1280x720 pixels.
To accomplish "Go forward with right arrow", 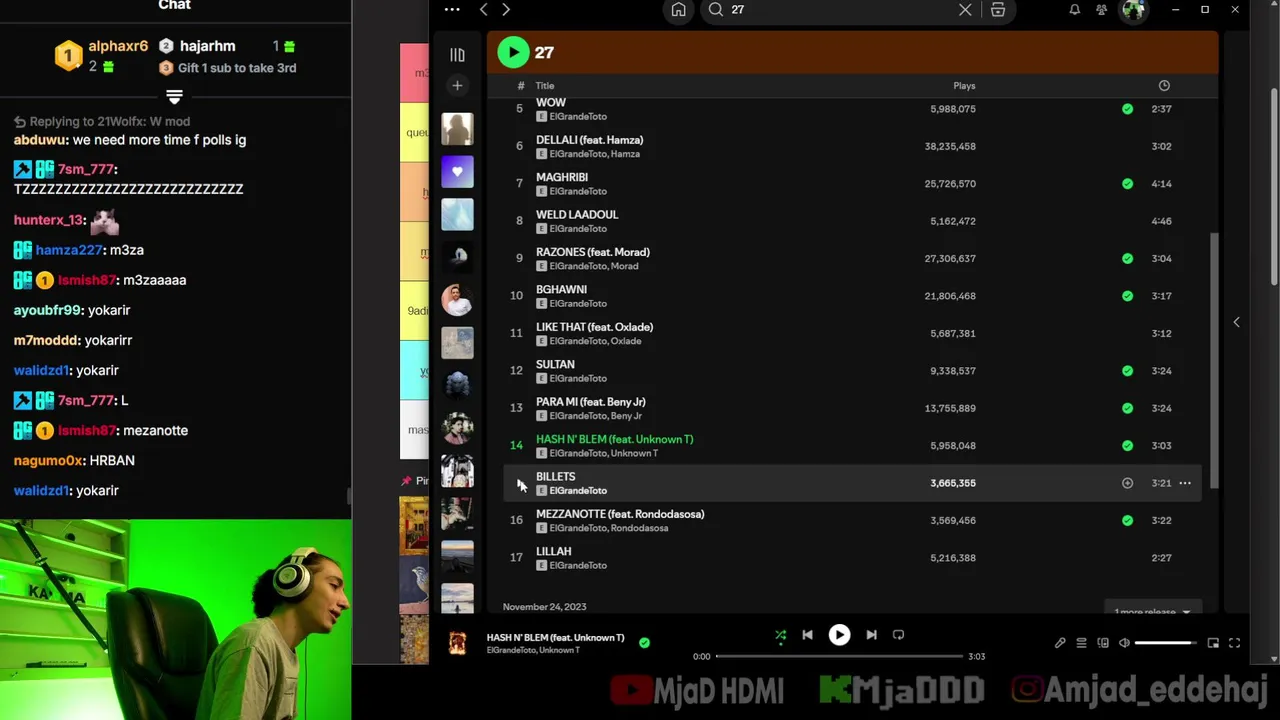I will [506, 10].
